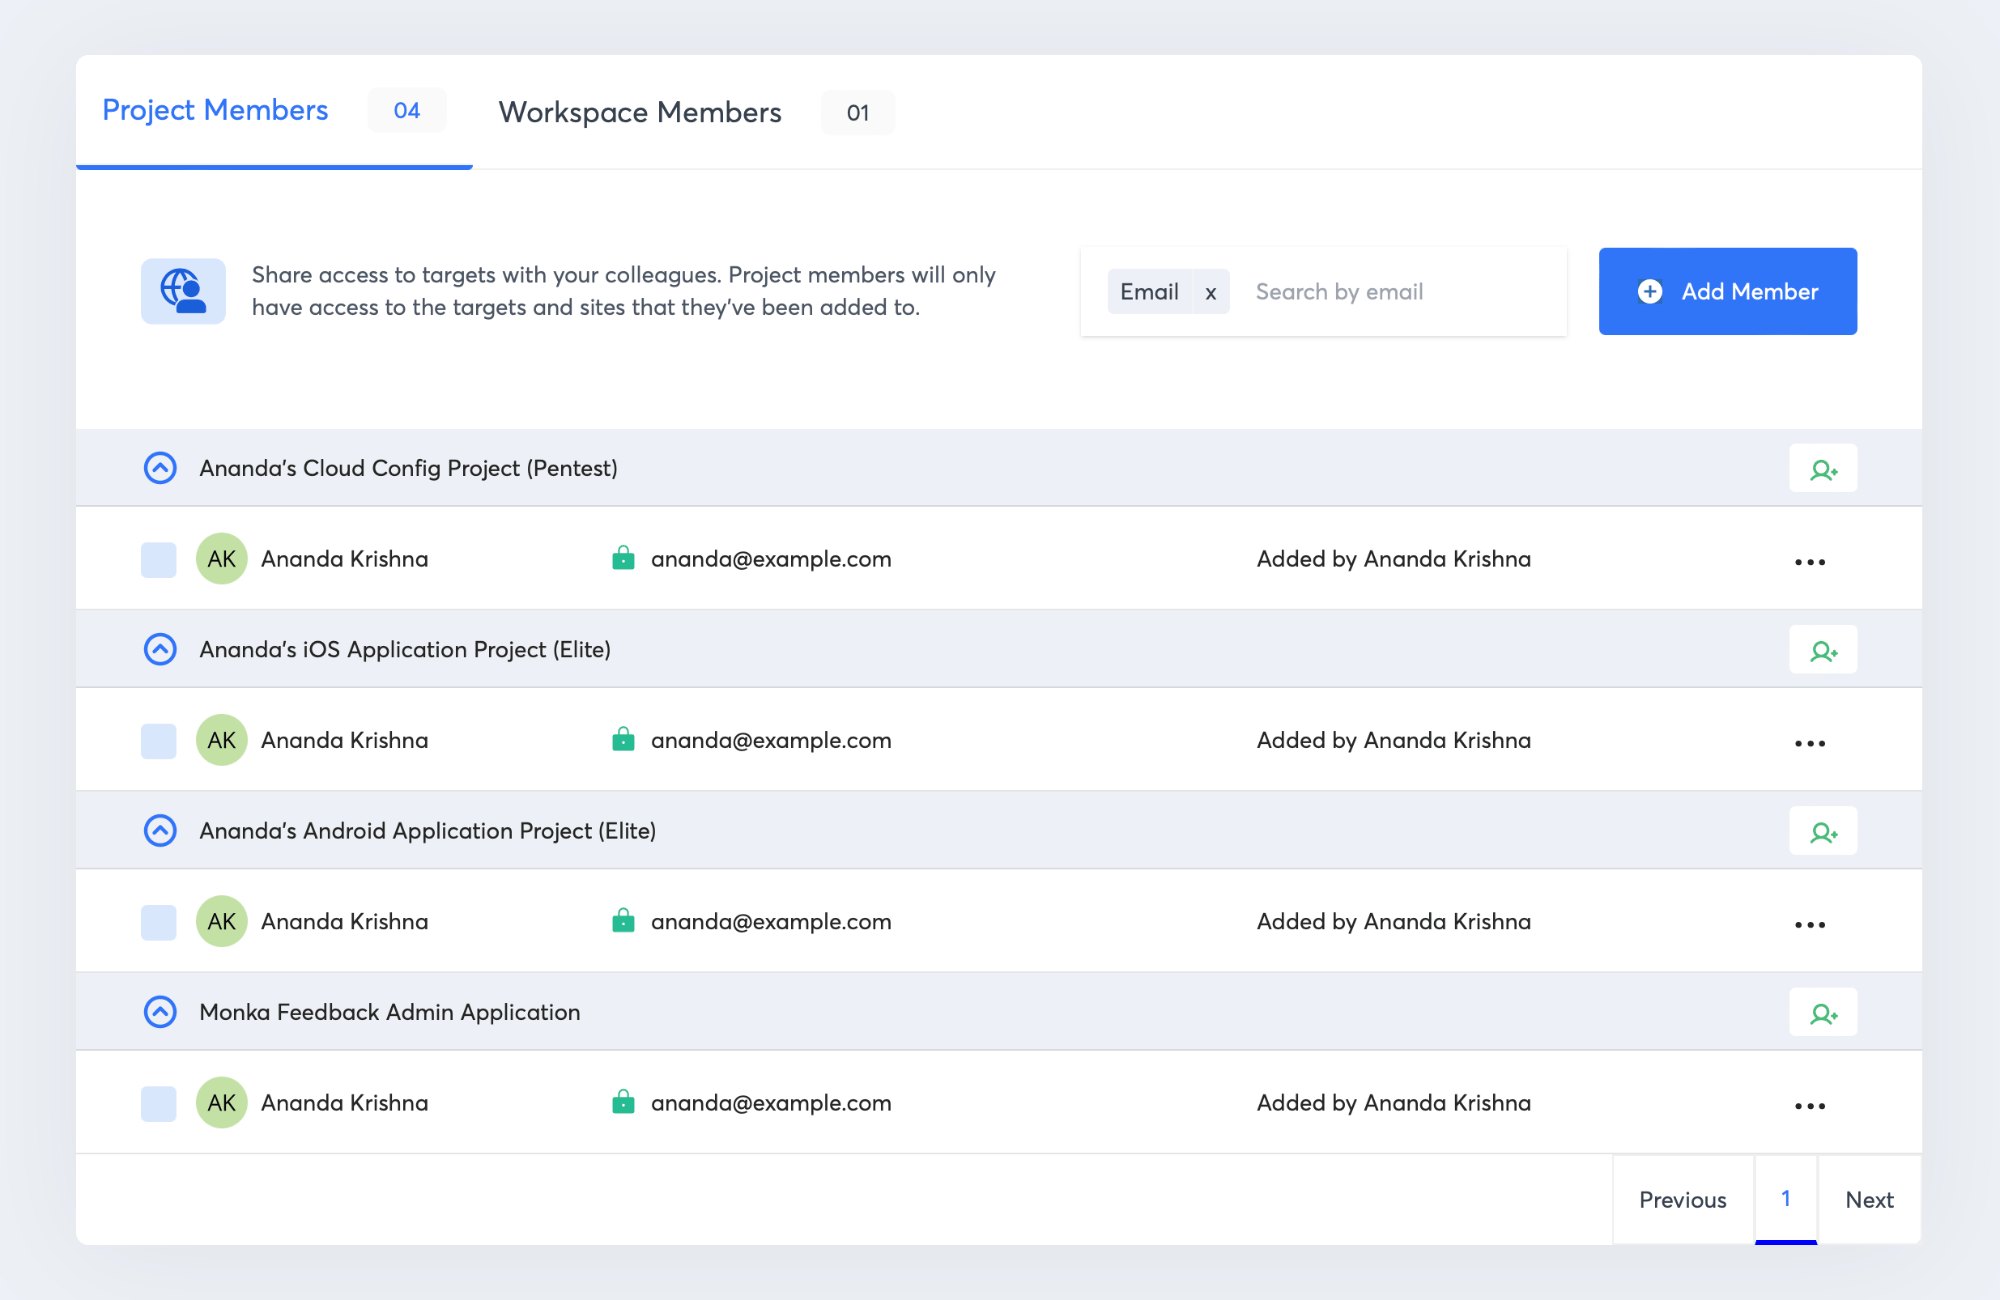Click AK avatar in Android Application Project row
Image resolution: width=2000 pixels, height=1300 pixels.
(x=222, y=921)
